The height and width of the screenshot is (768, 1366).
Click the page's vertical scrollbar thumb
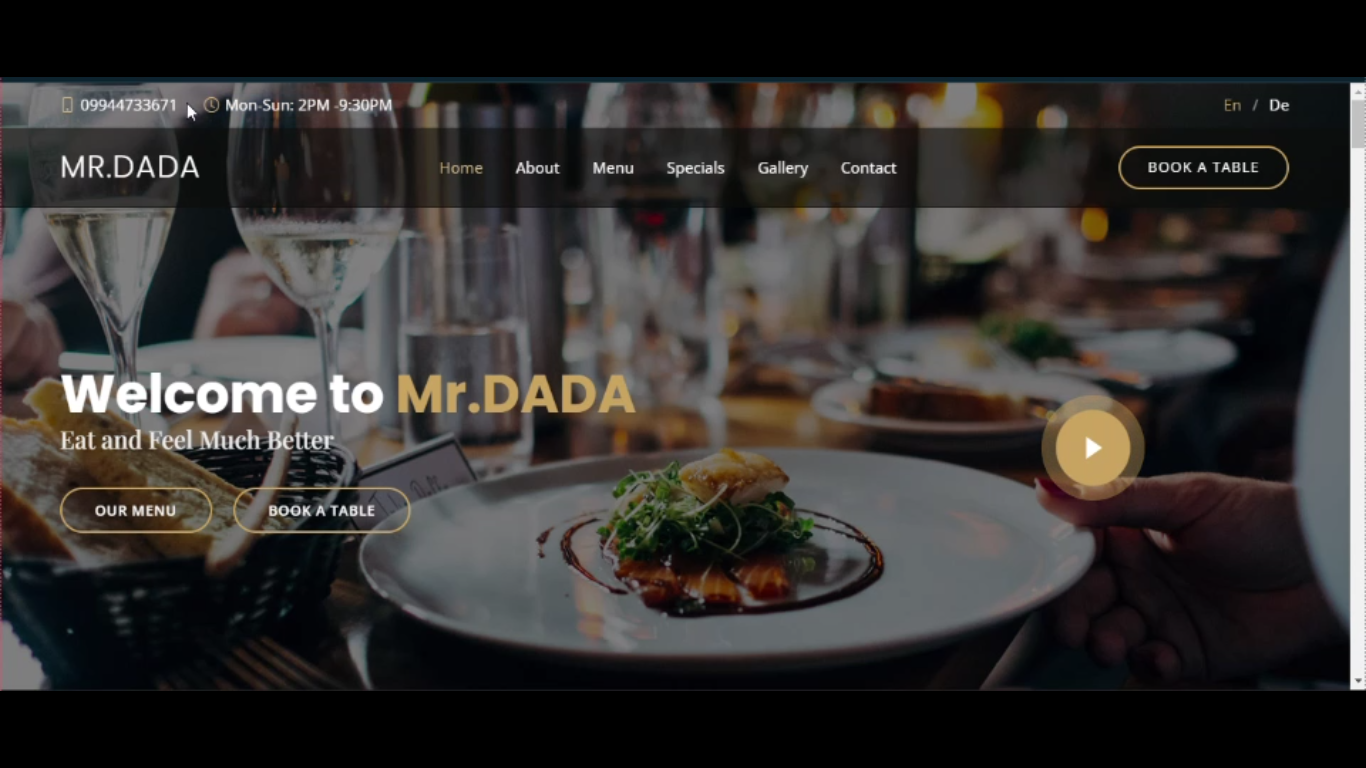coord(1358,124)
